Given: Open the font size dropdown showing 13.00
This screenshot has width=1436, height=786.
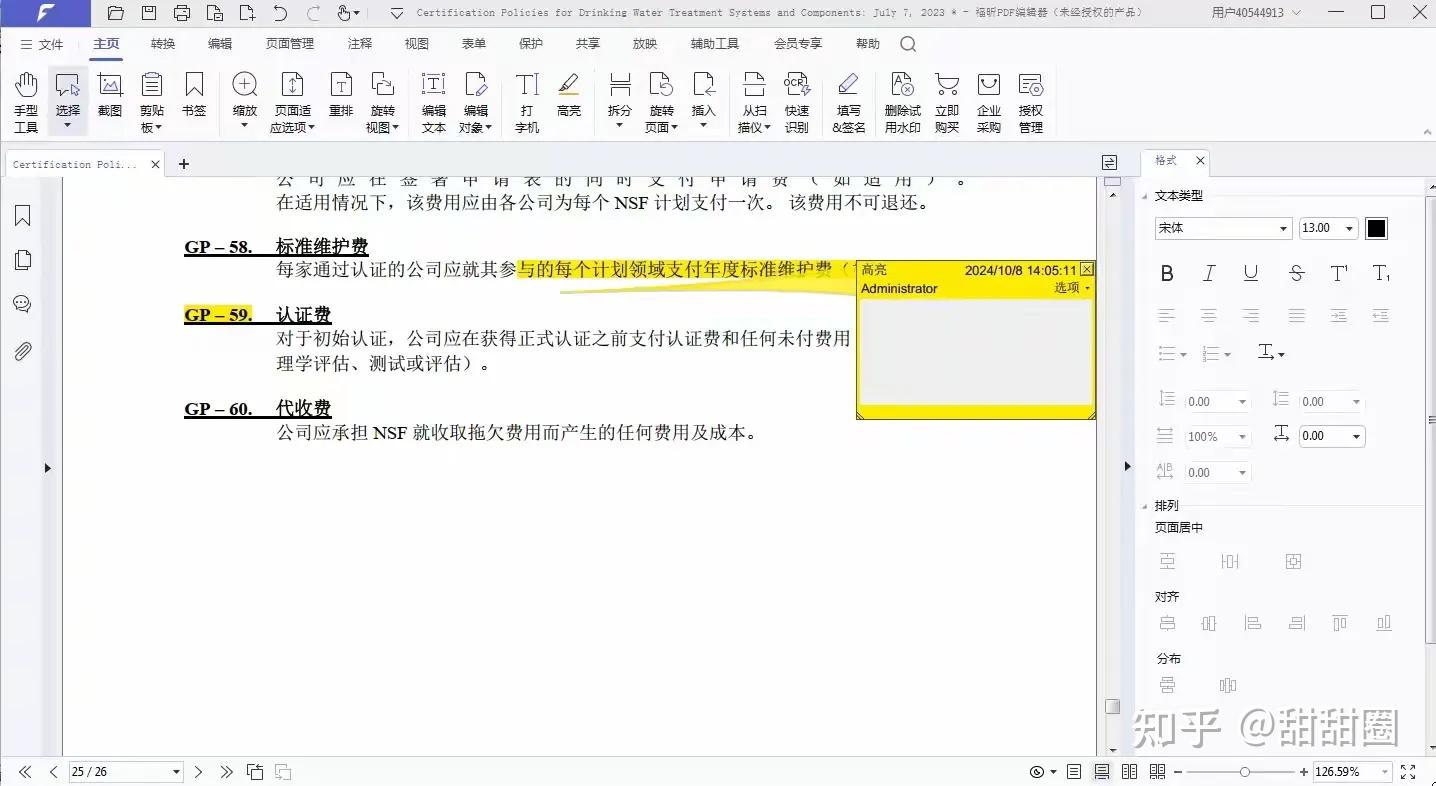Looking at the screenshot, I should tap(1328, 228).
